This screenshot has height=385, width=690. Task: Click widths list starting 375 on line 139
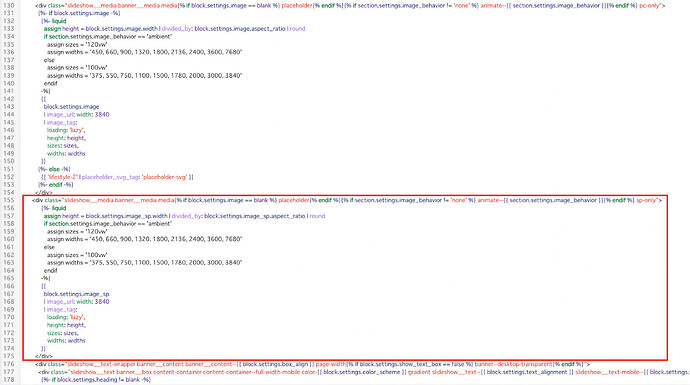click(145, 76)
